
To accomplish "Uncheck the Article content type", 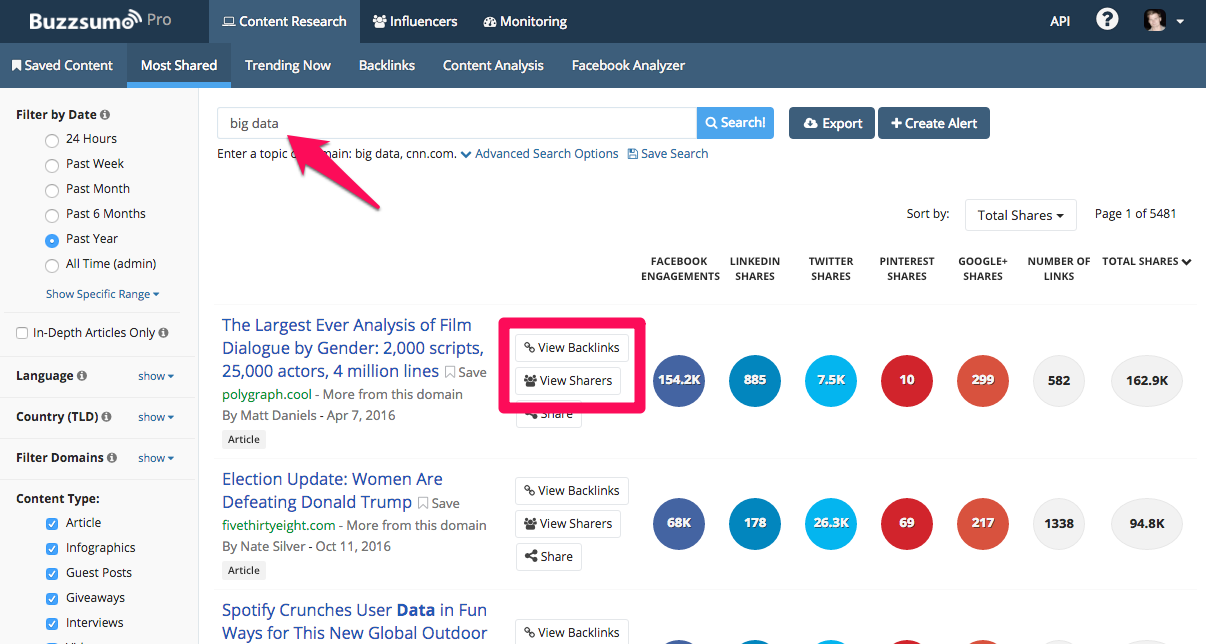I will [x=52, y=523].
